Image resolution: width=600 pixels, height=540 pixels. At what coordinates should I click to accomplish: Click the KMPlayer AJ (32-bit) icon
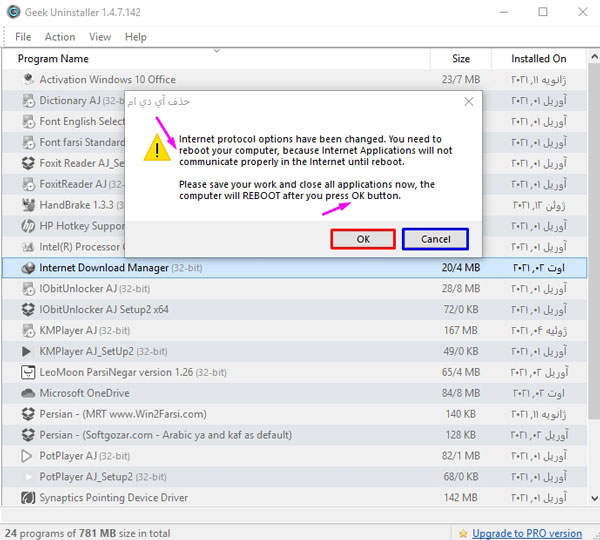[x=28, y=330]
